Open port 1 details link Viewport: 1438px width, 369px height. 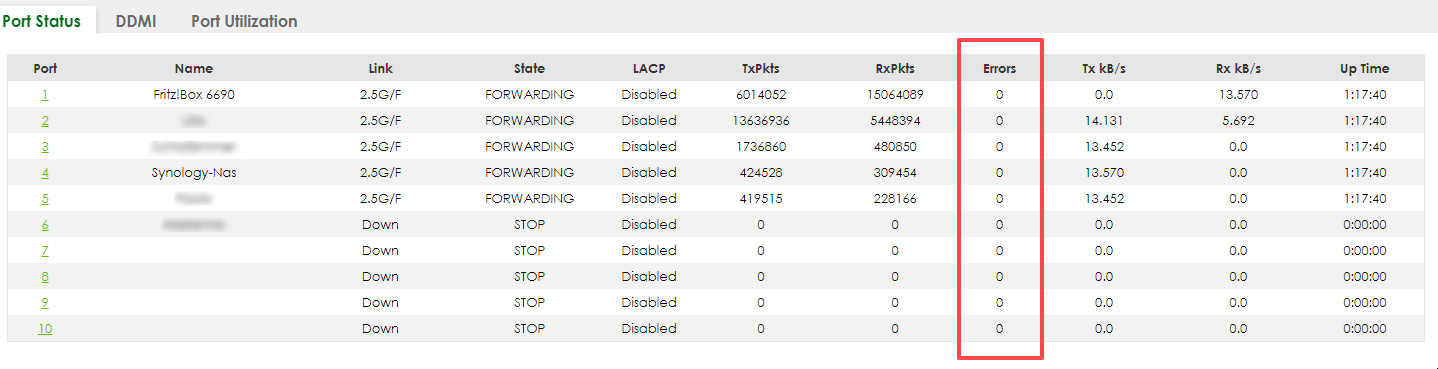tap(45, 95)
